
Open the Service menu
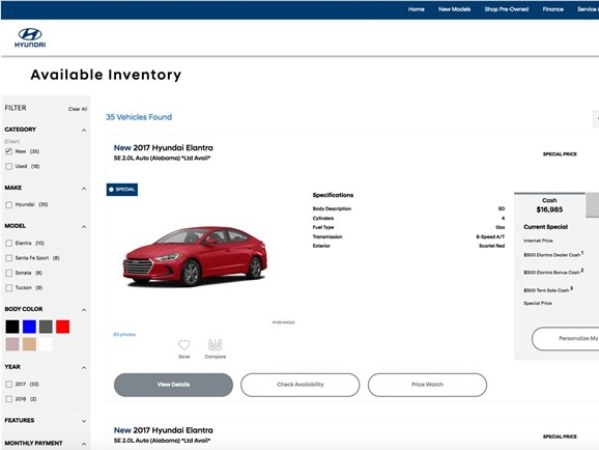point(588,9)
